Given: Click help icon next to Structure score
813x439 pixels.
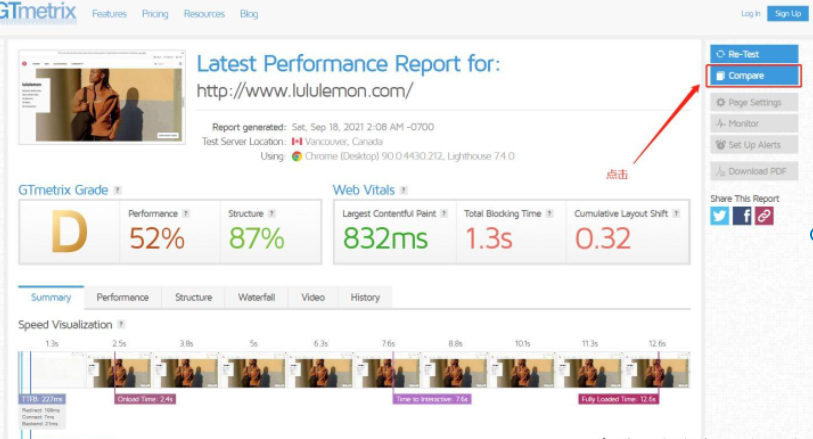Looking at the screenshot, I should (x=271, y=214).
